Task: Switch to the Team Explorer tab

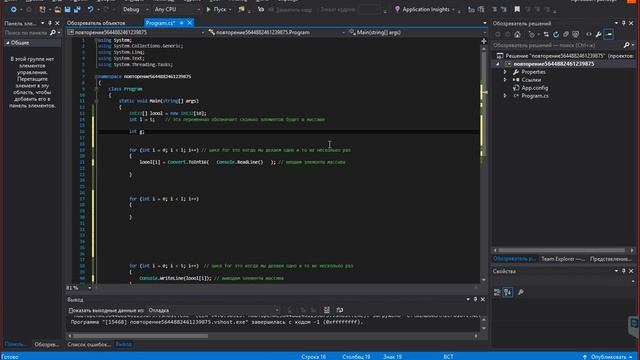Action: 563,259
